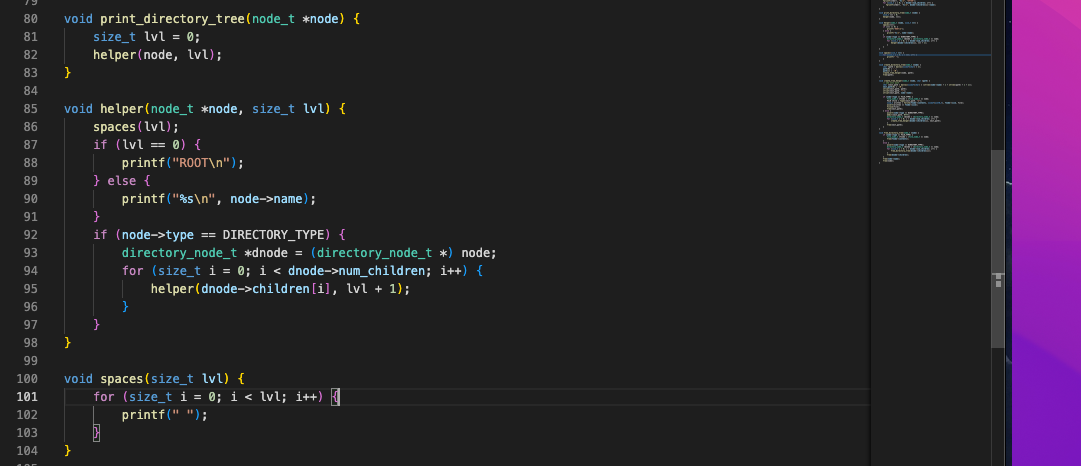1081x466 pixels.
Task: Select line 100 via its line number
Action: click(29, 379)
